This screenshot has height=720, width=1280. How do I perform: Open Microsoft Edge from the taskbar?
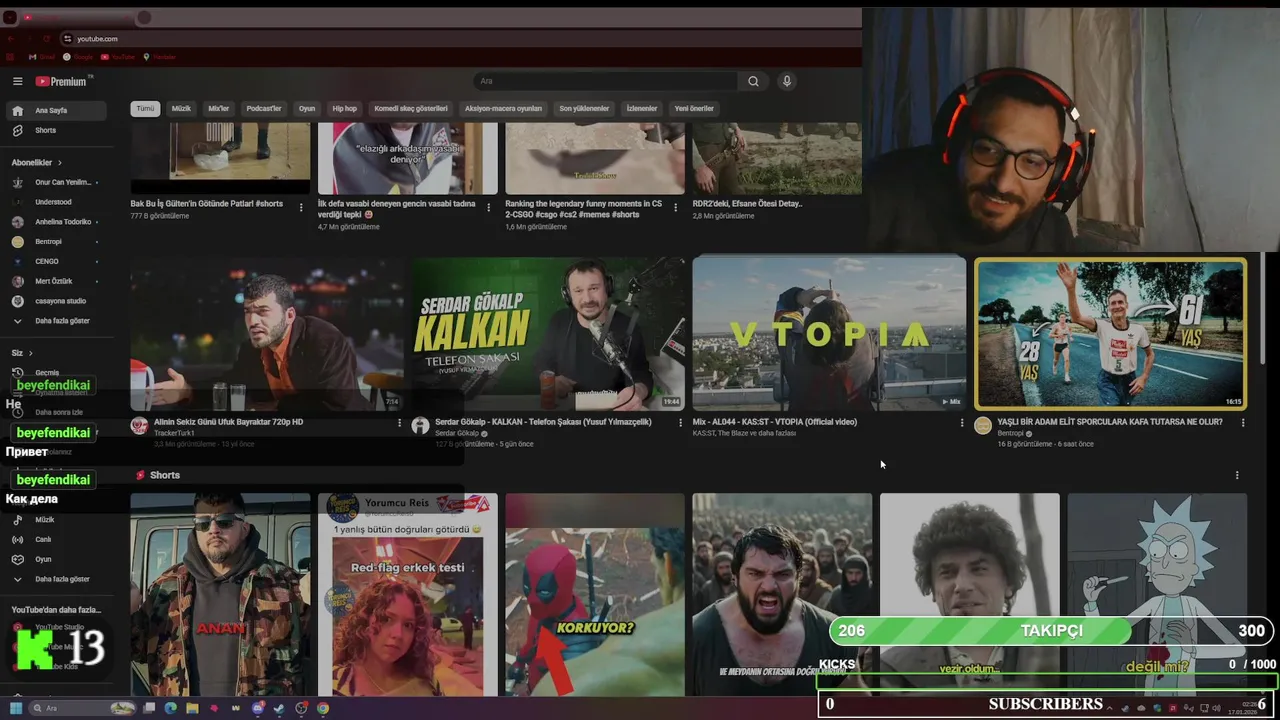(x=171, y=708)
